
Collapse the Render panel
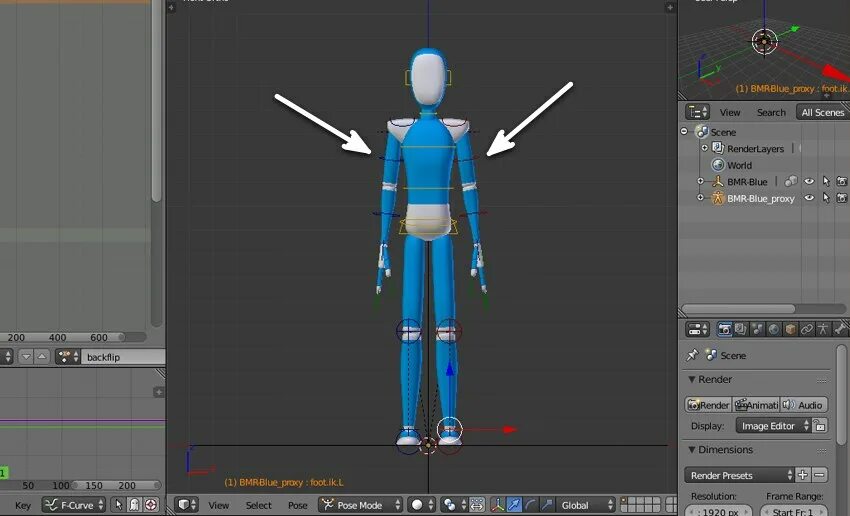(x=692, y=379)
